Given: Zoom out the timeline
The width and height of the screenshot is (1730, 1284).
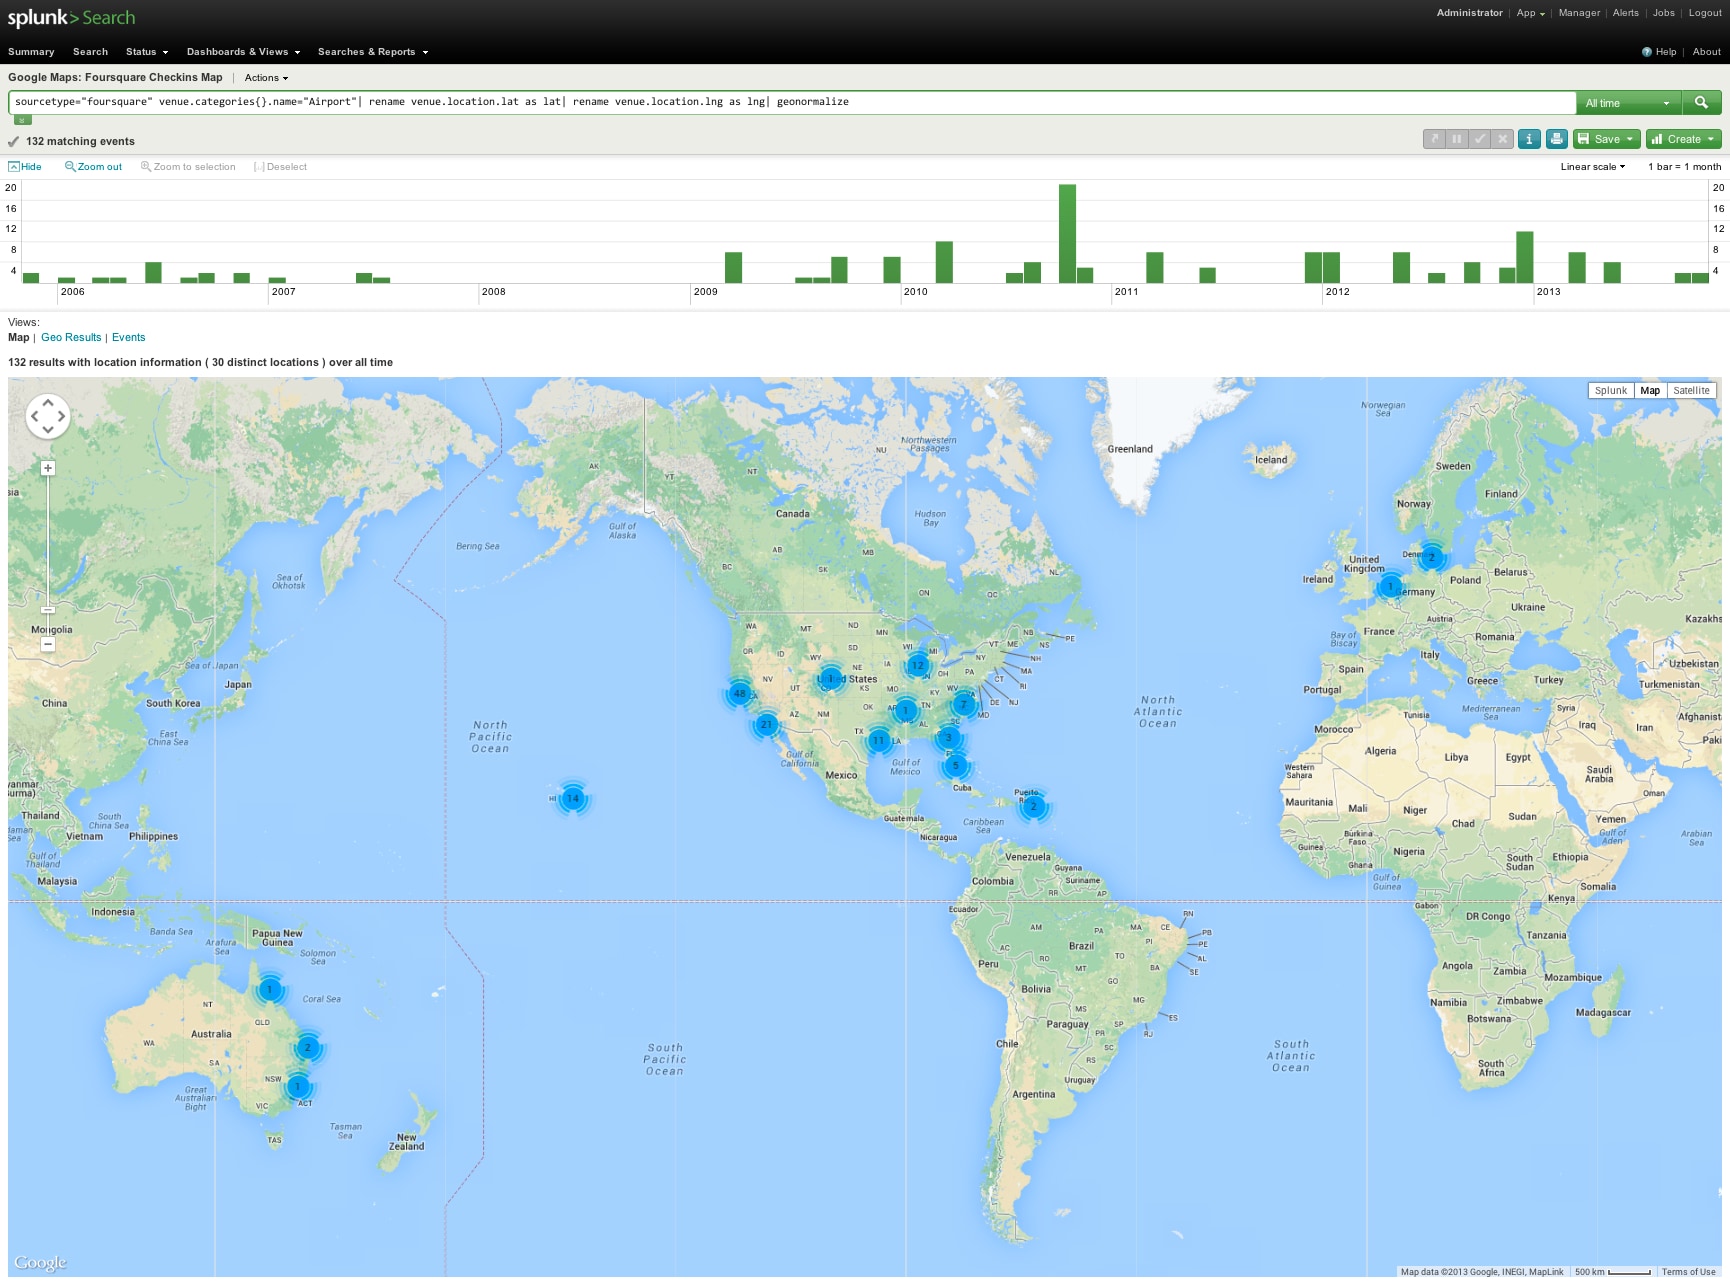Looking at the screenshot, I should (x=93, y=167).
